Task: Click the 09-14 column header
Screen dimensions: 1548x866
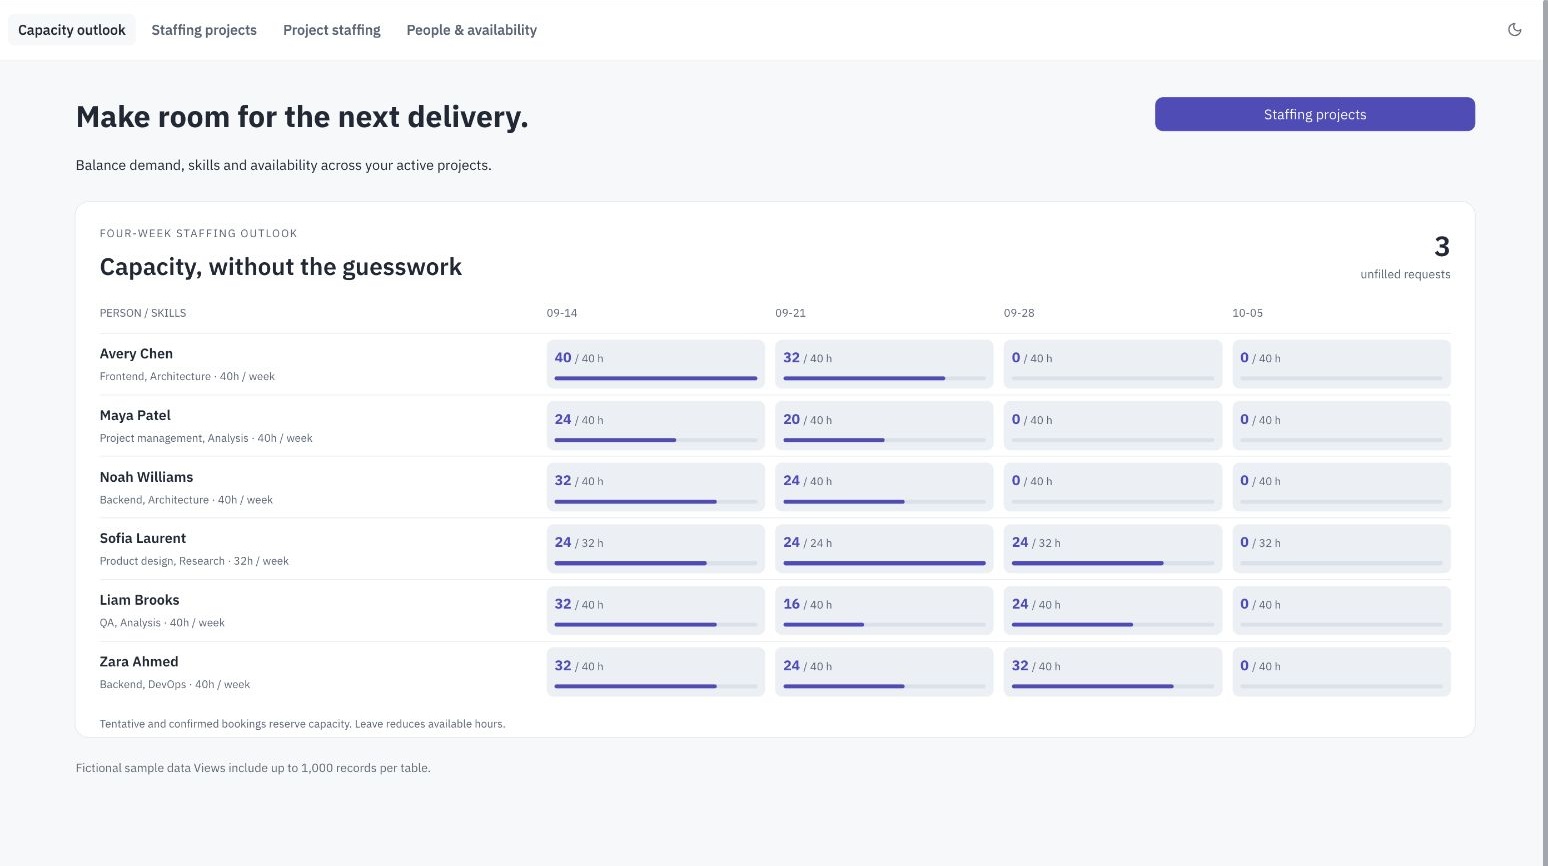Action: click(x=562, y=313)
